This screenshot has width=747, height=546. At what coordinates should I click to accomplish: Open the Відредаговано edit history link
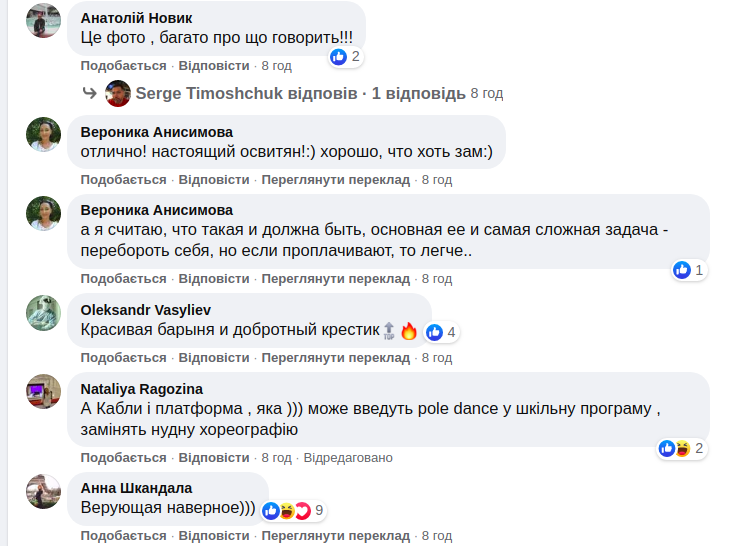click(348, 458)
